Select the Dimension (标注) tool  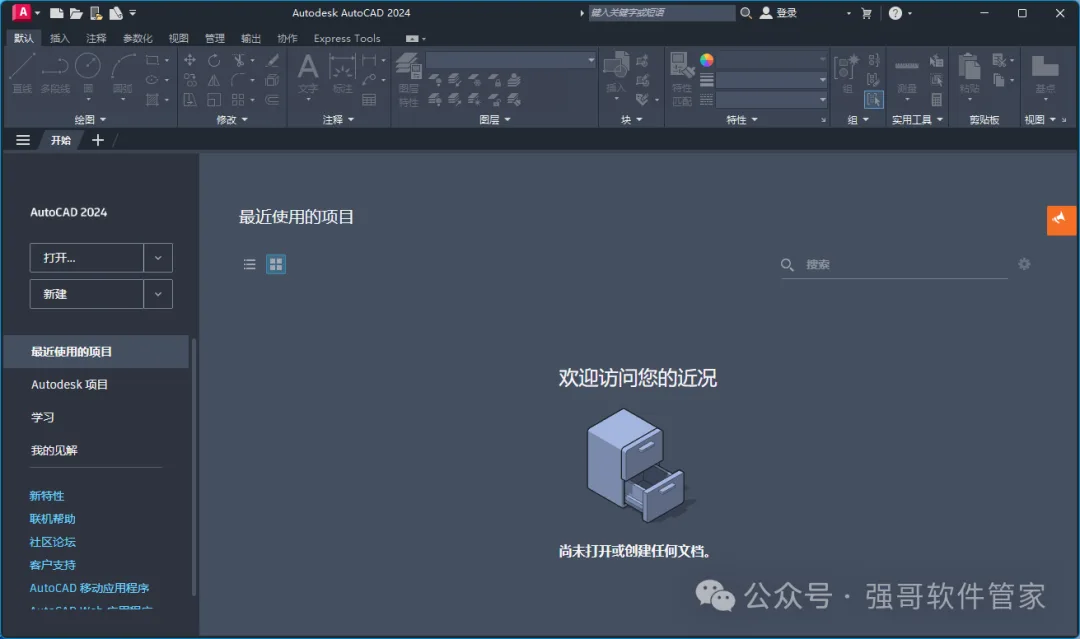pyautogui.click(x=342, y=73)
